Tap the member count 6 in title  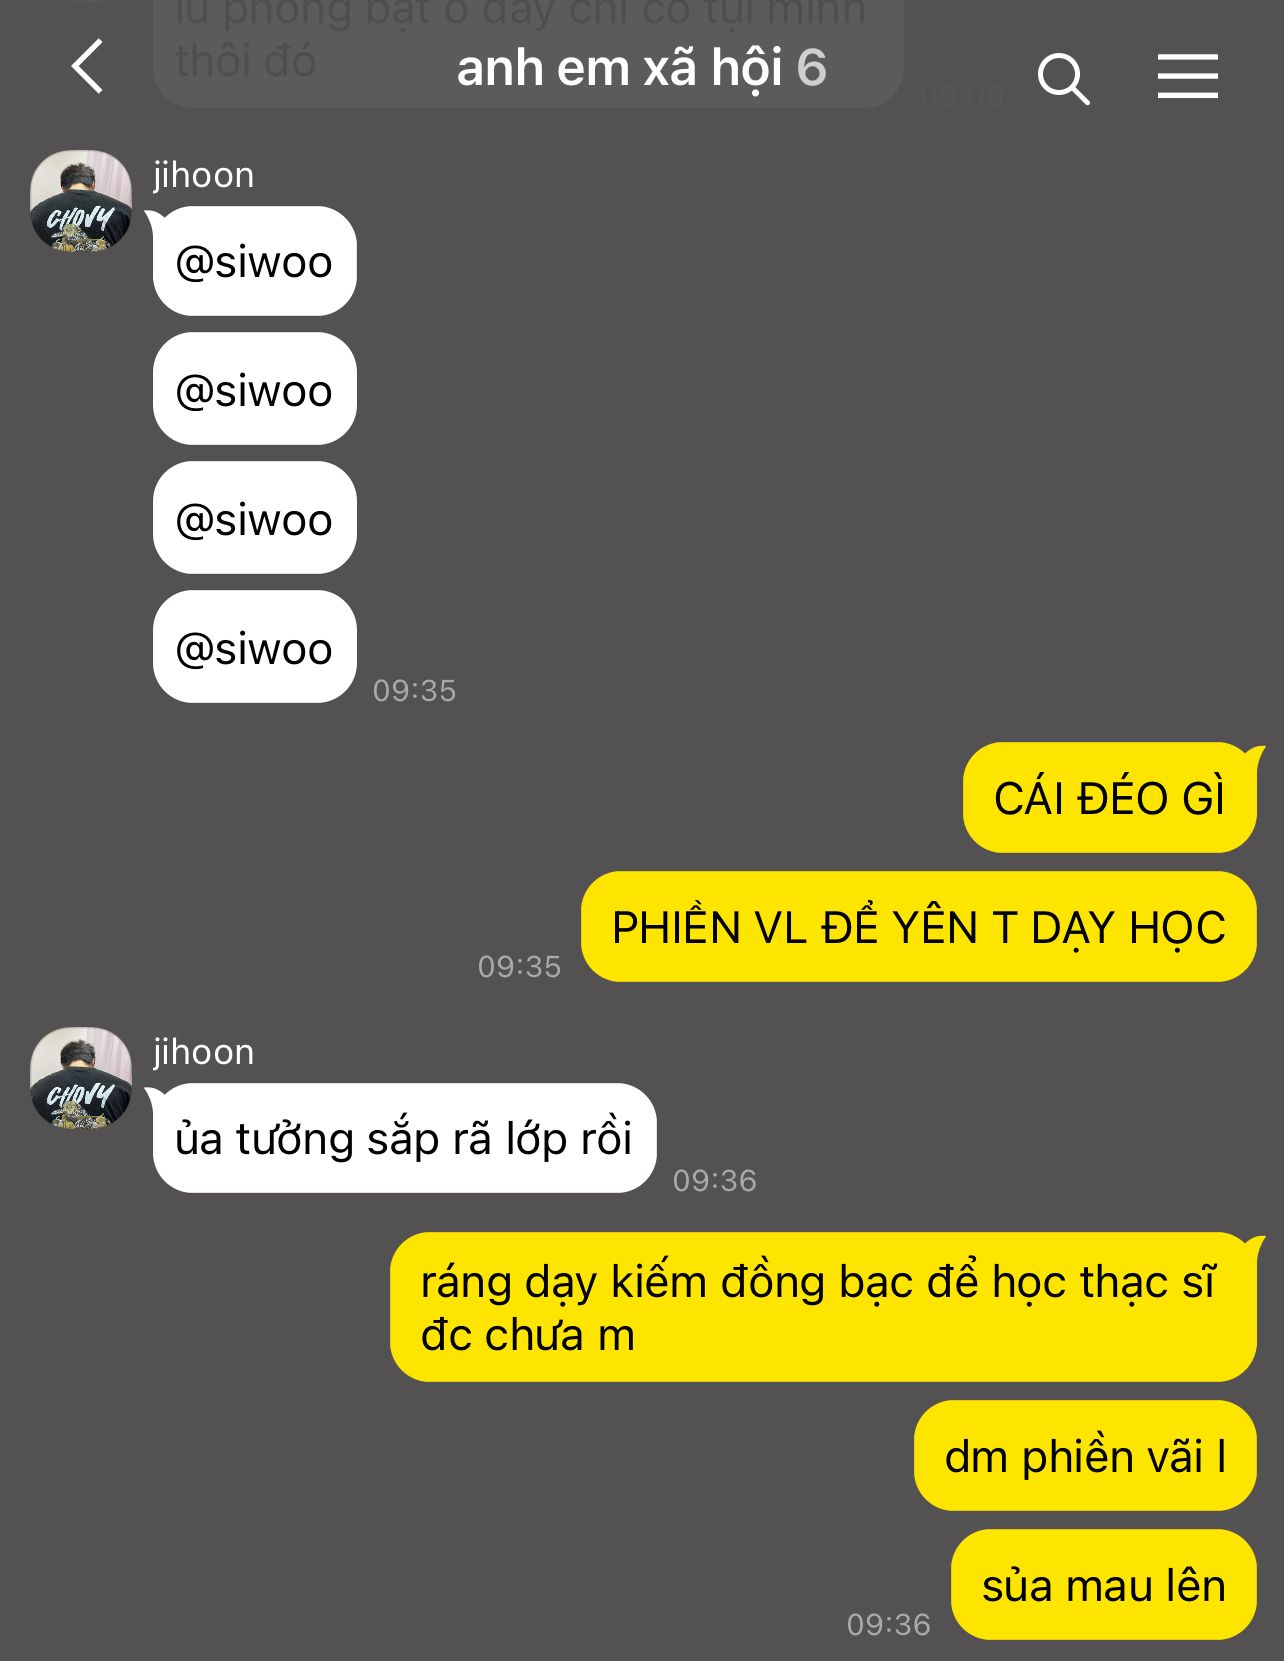(x=811, y=68)
